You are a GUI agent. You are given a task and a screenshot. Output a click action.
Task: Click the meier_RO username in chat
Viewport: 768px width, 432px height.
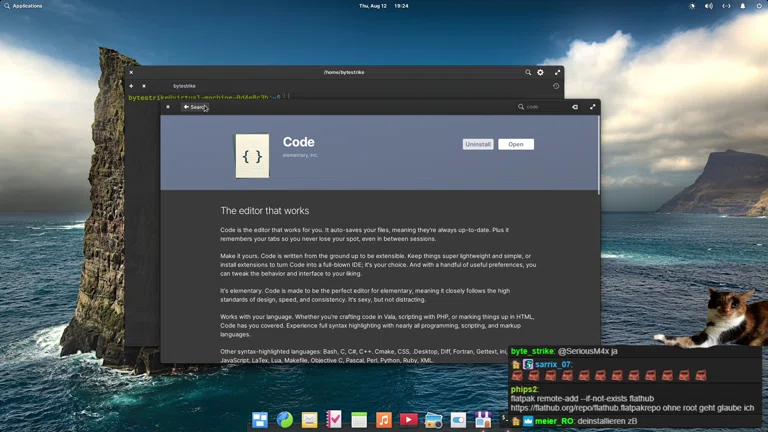[554, 421]
